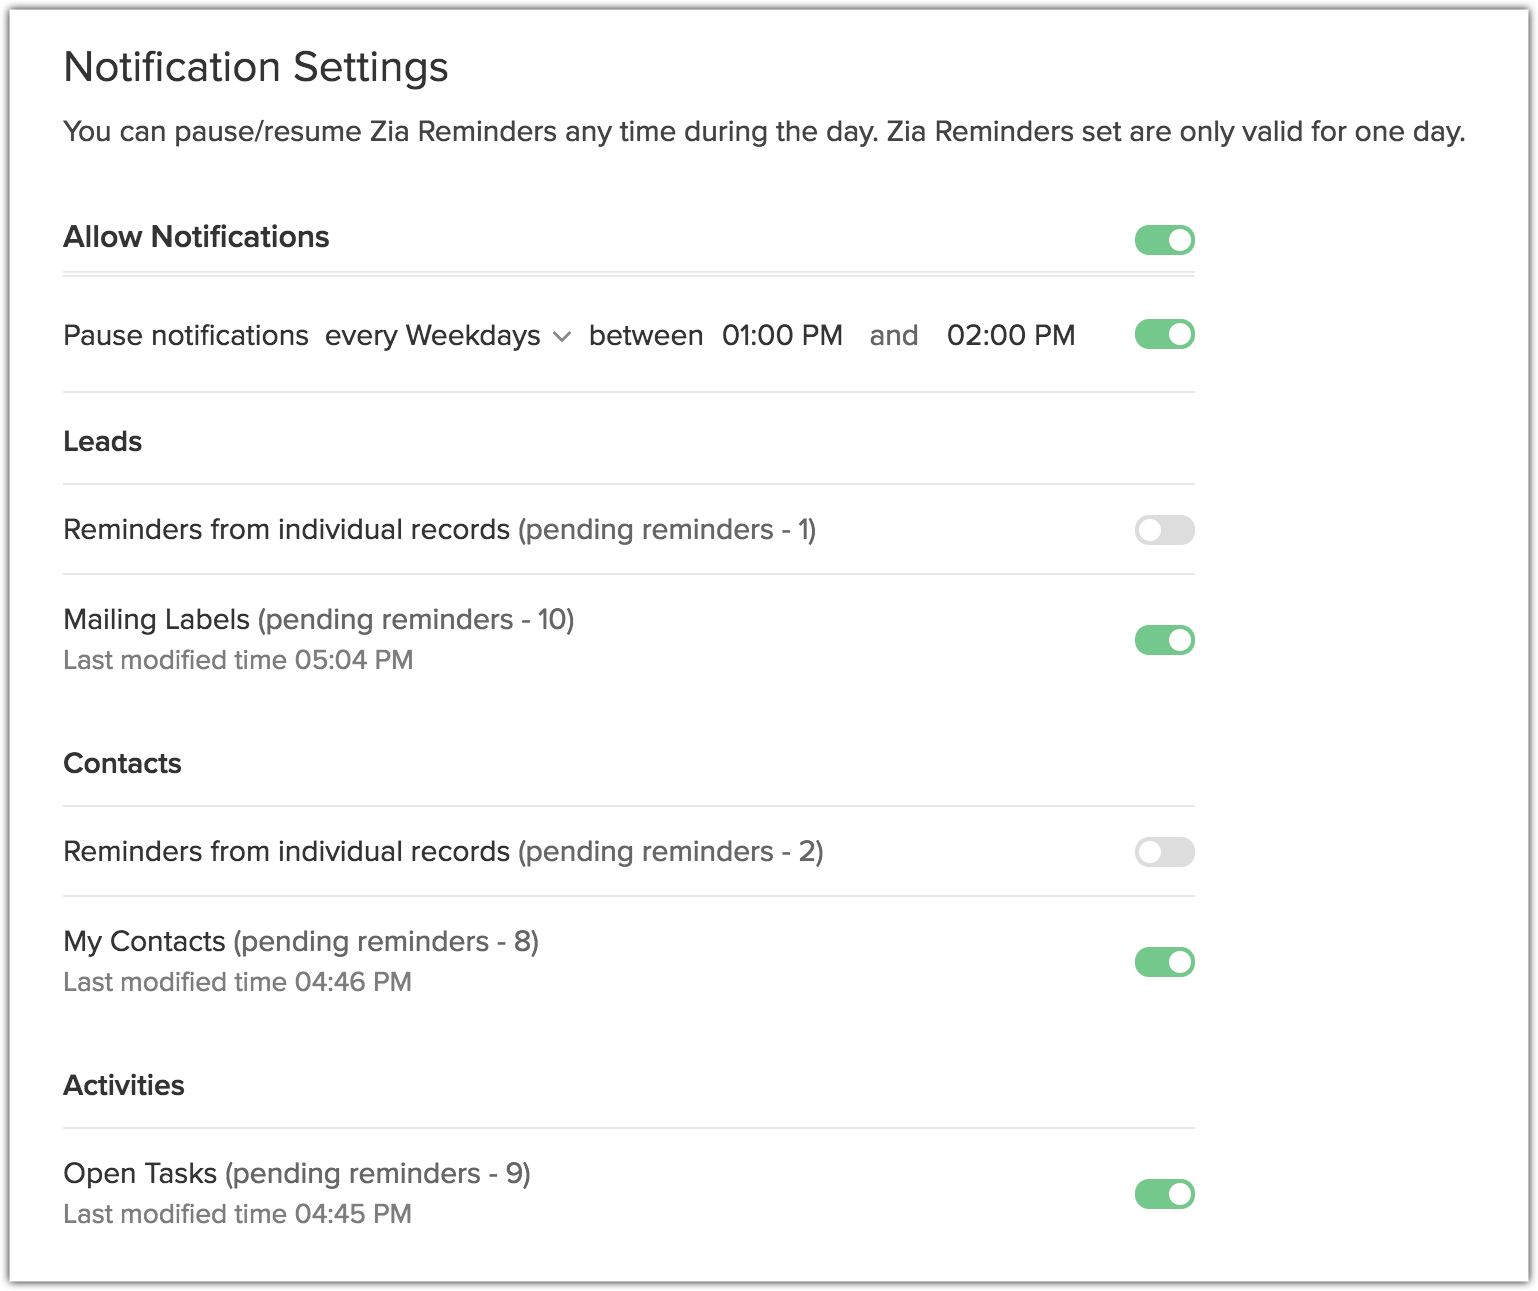
Task: Enable Contacts reminders from individual records
Action: coord(1164,852)
